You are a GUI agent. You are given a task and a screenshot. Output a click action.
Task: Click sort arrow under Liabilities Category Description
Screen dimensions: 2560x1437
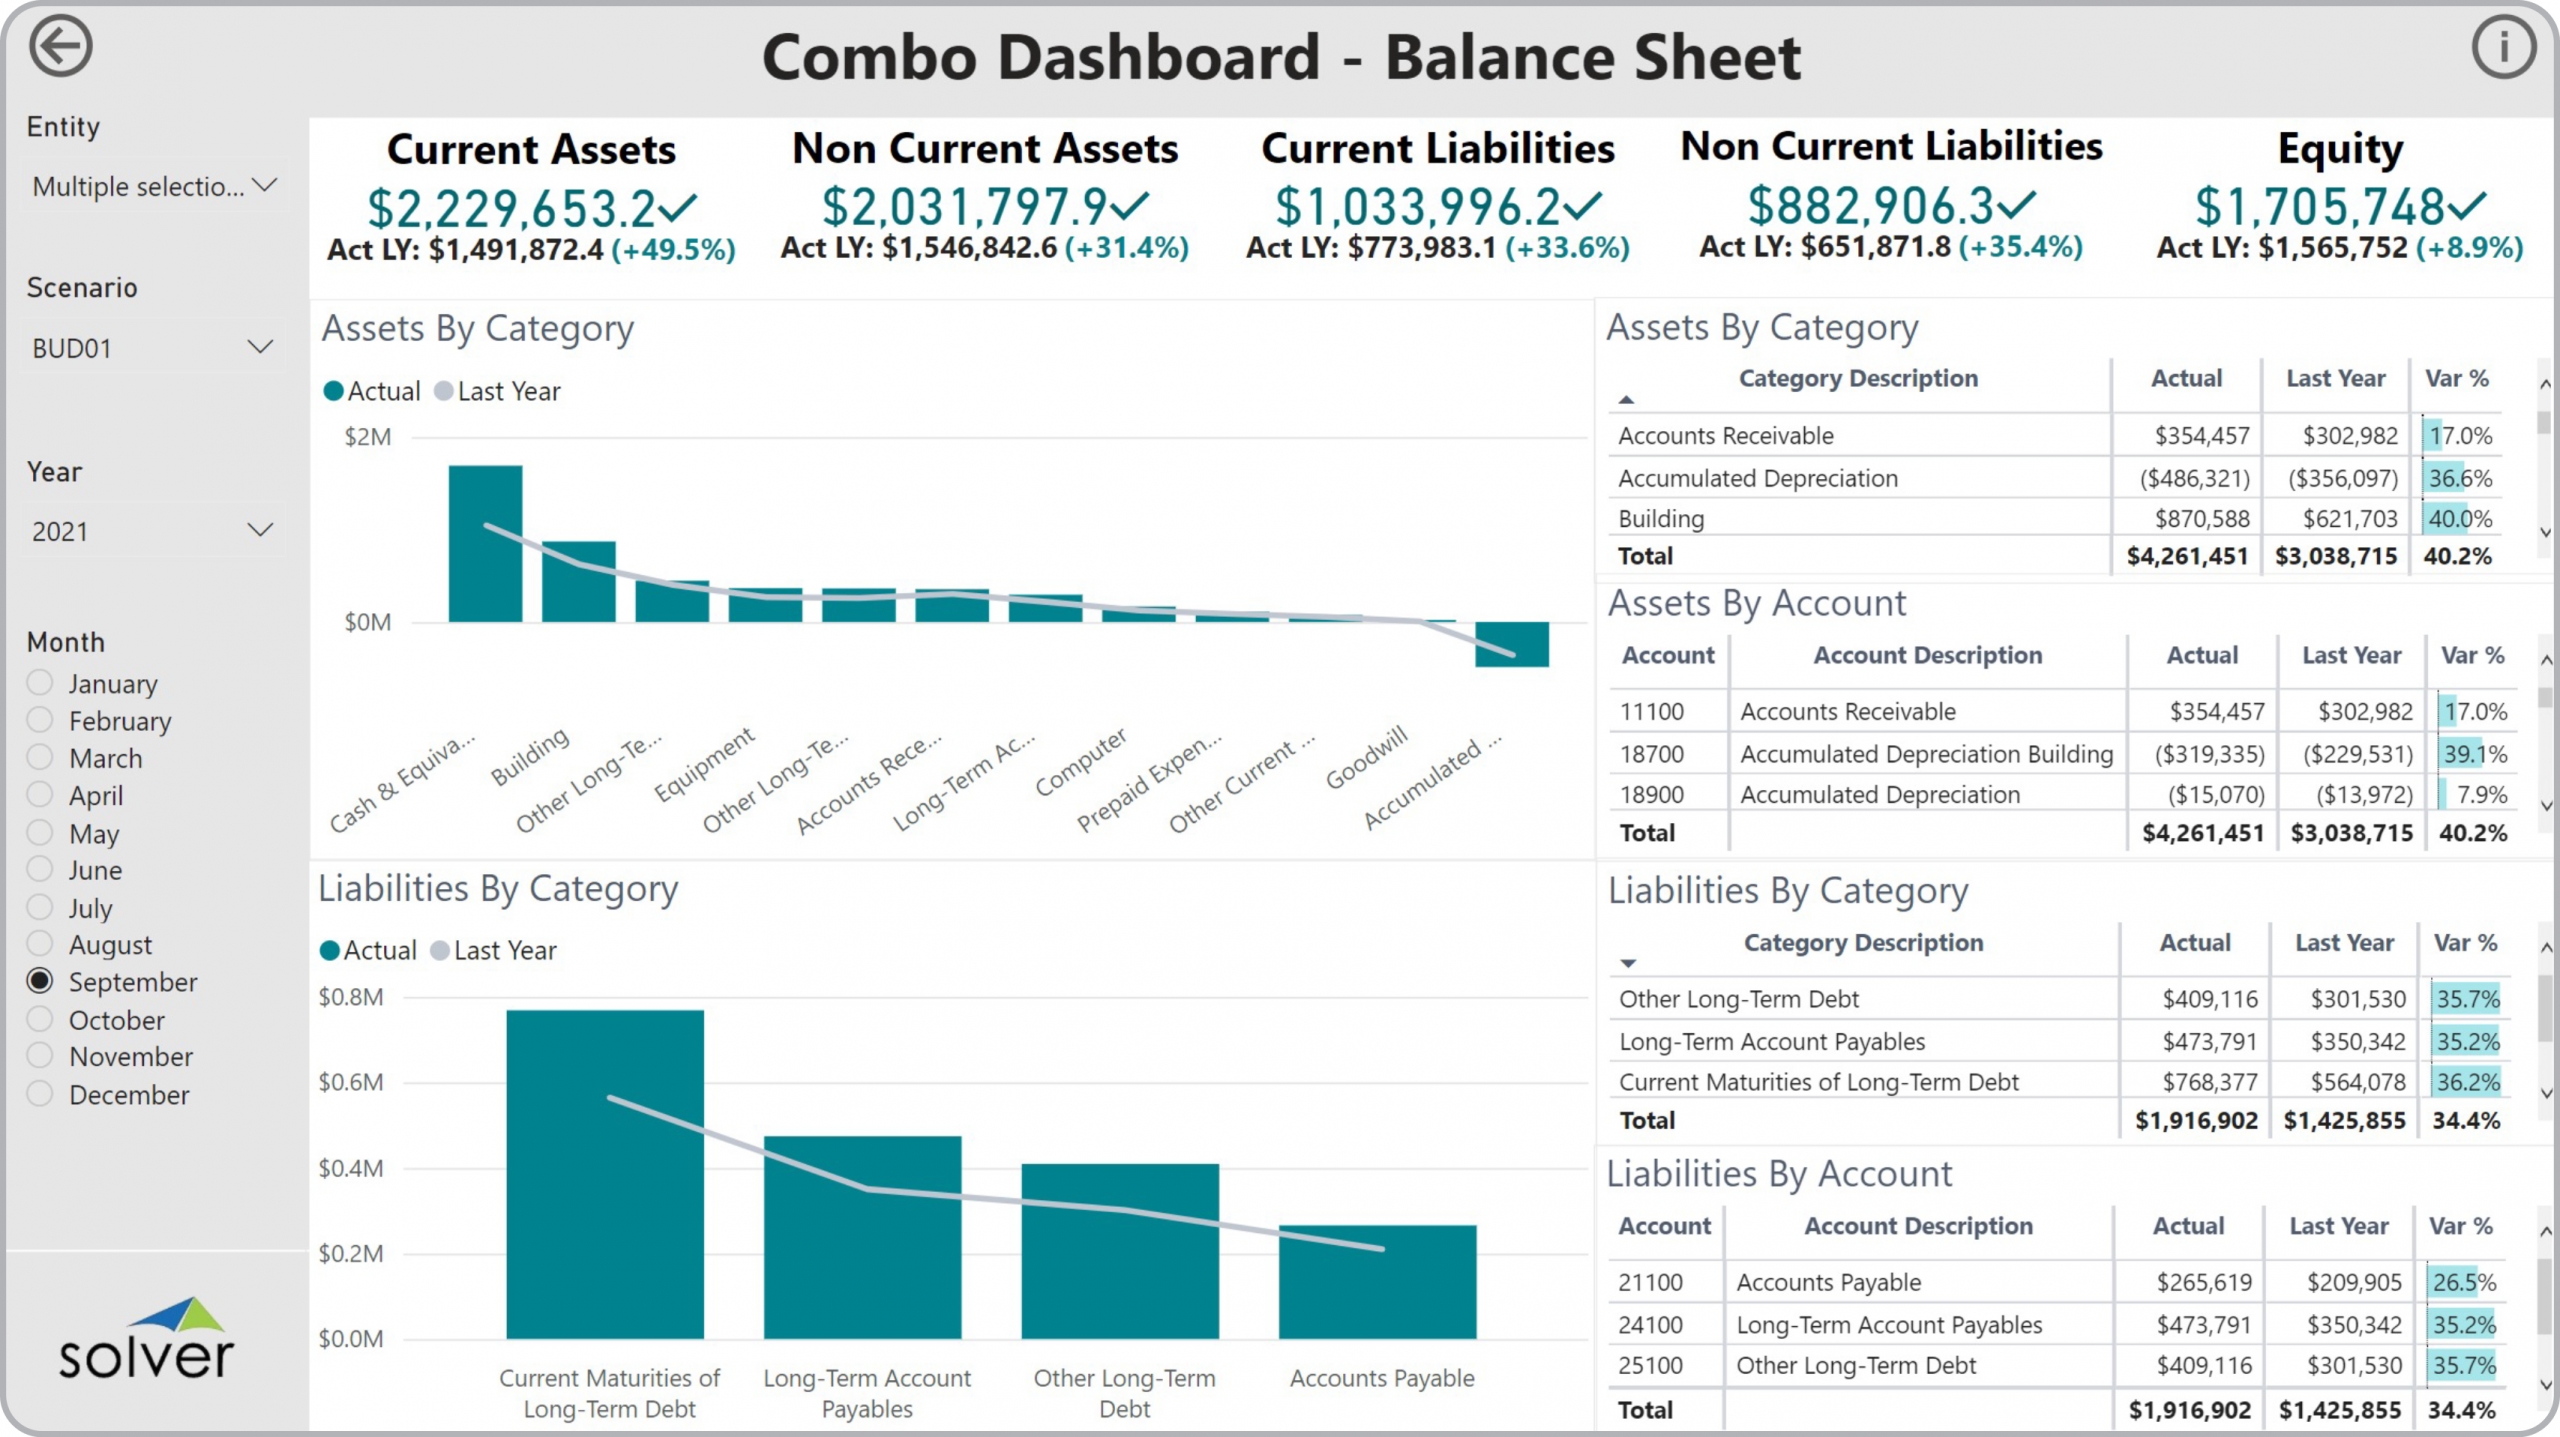click(x=1628, y=963)
